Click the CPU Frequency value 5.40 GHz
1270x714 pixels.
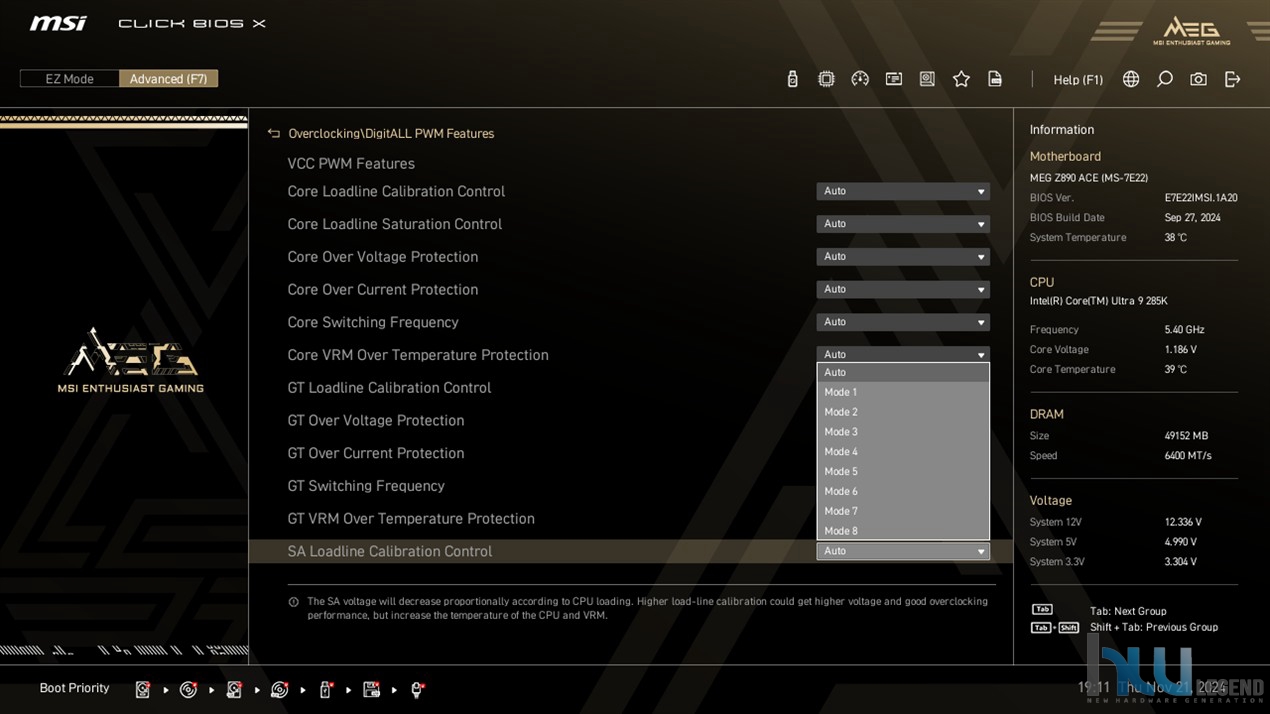(1184, 330)
